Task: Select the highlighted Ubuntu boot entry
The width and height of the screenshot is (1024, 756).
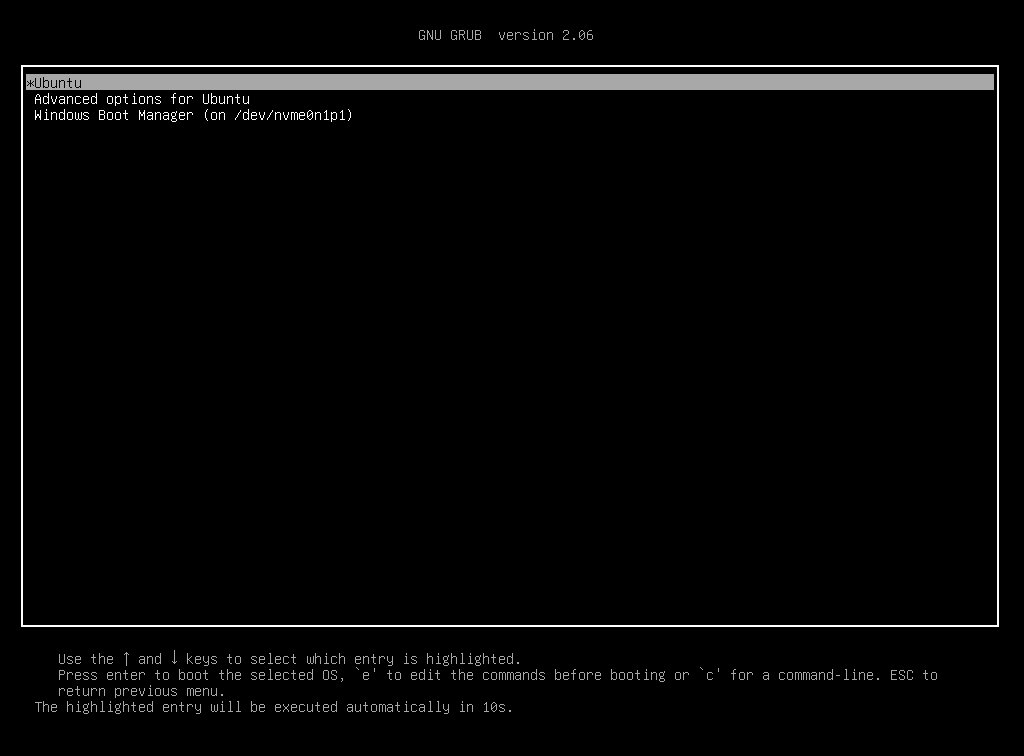Action: coord(58,83)
